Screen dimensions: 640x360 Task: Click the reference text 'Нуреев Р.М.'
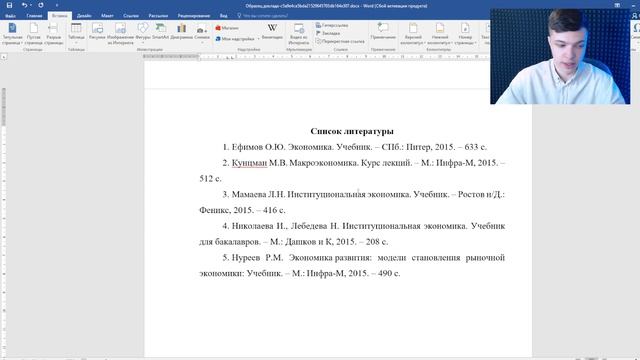[x=257, y=258]
